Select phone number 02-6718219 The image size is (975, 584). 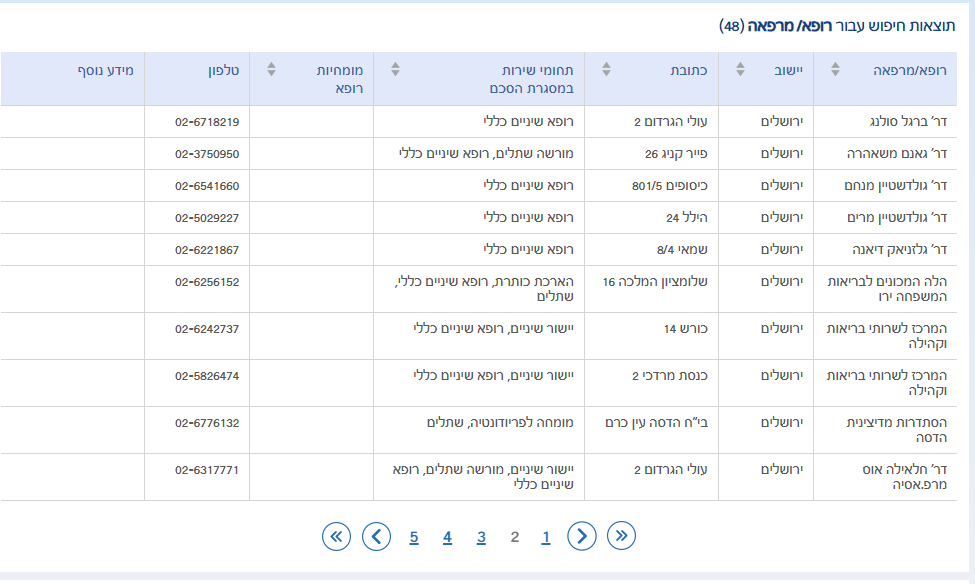click(207, 122)
